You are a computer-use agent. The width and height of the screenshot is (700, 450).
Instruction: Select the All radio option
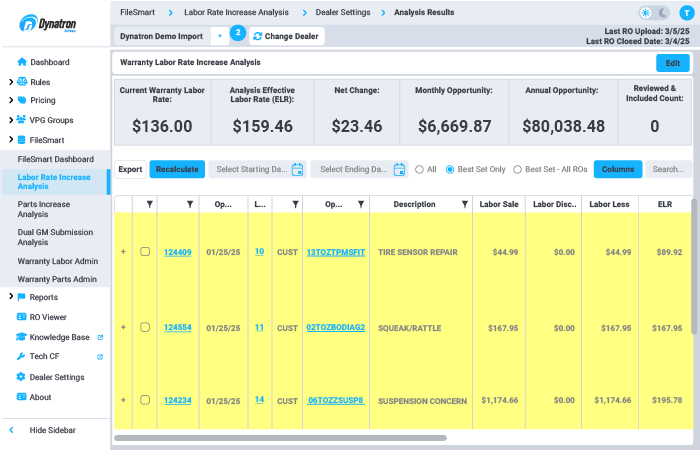419,170
